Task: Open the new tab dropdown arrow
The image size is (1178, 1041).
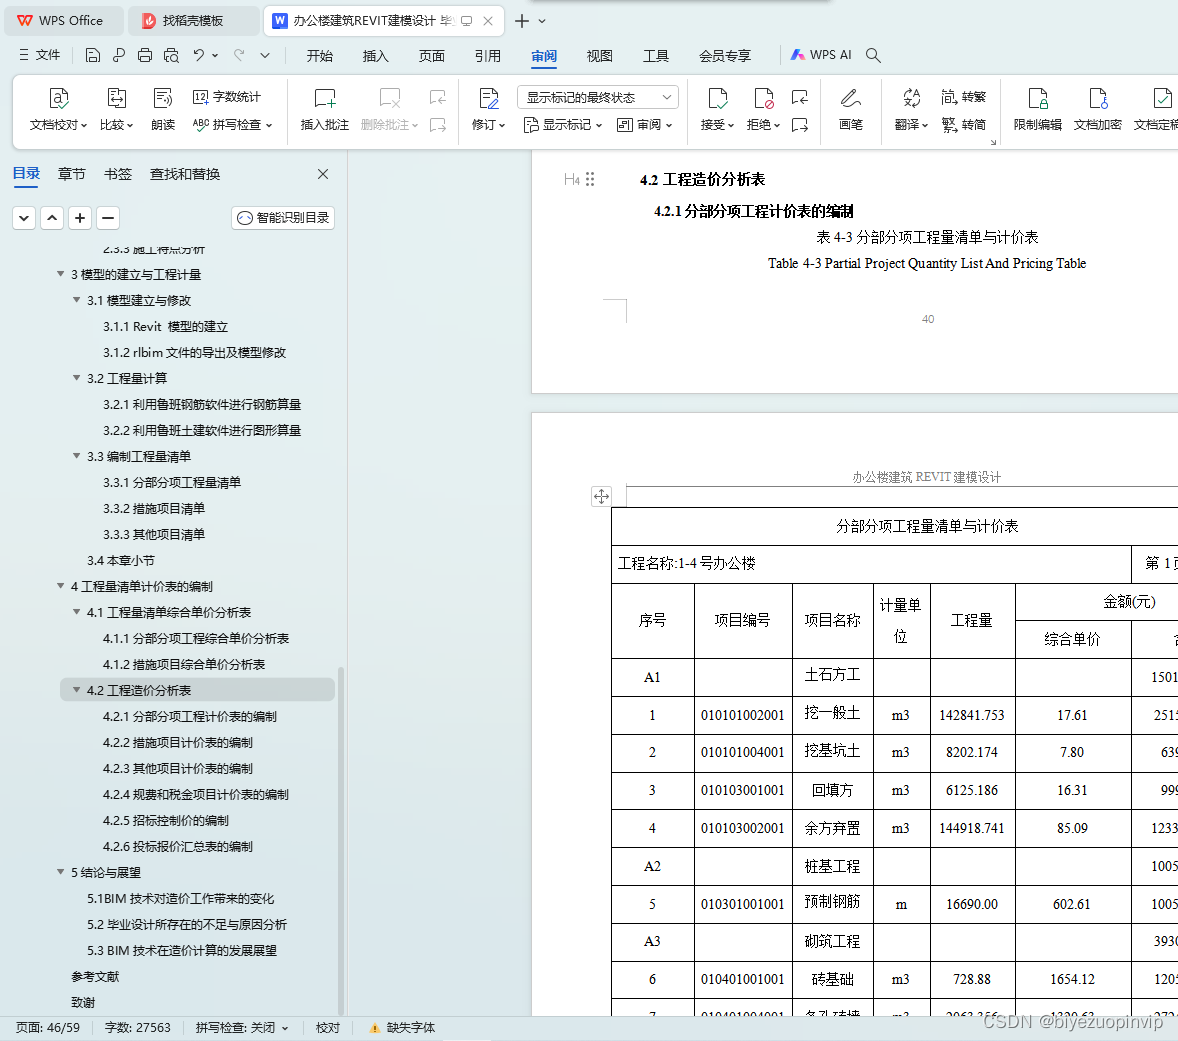Action: click(x=542, y=21)
